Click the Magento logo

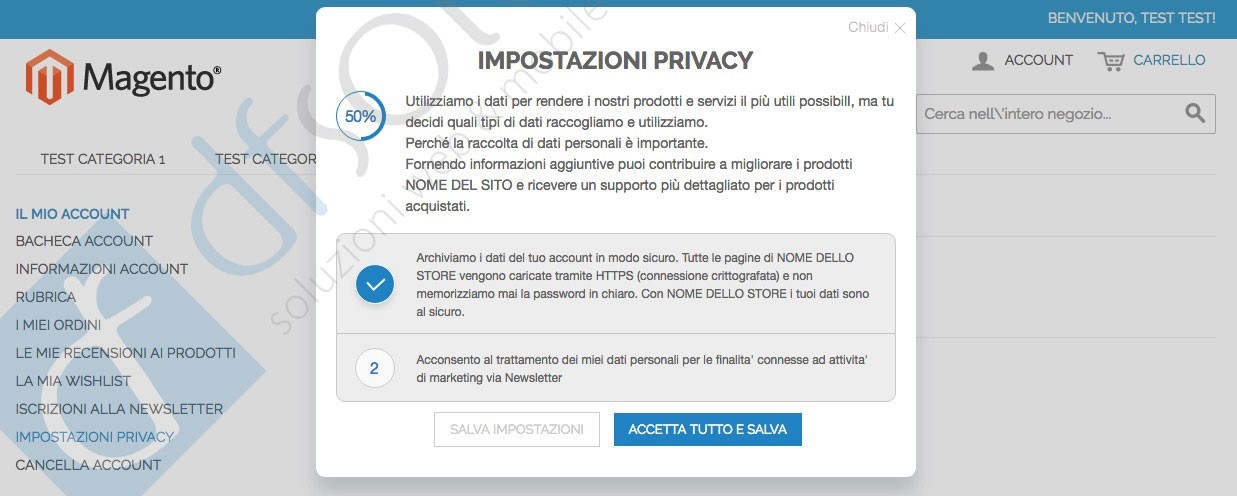pyautogui.click(x=123, y=77)
